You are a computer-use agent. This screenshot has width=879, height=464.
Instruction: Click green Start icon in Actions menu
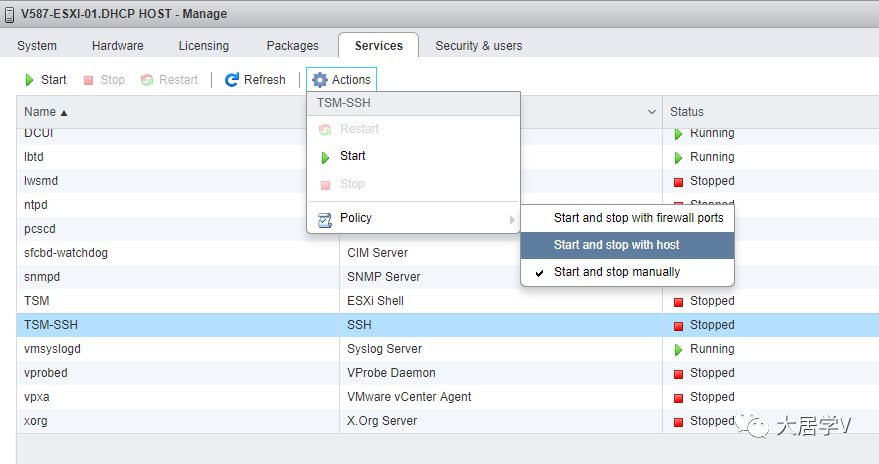tap(324, 156)
